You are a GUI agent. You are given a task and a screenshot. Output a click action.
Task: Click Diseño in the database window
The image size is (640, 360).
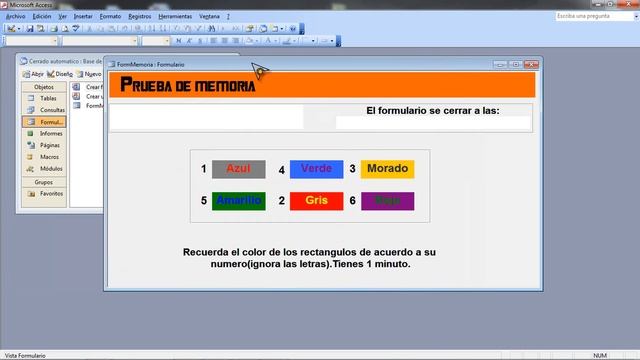[60, 74]
